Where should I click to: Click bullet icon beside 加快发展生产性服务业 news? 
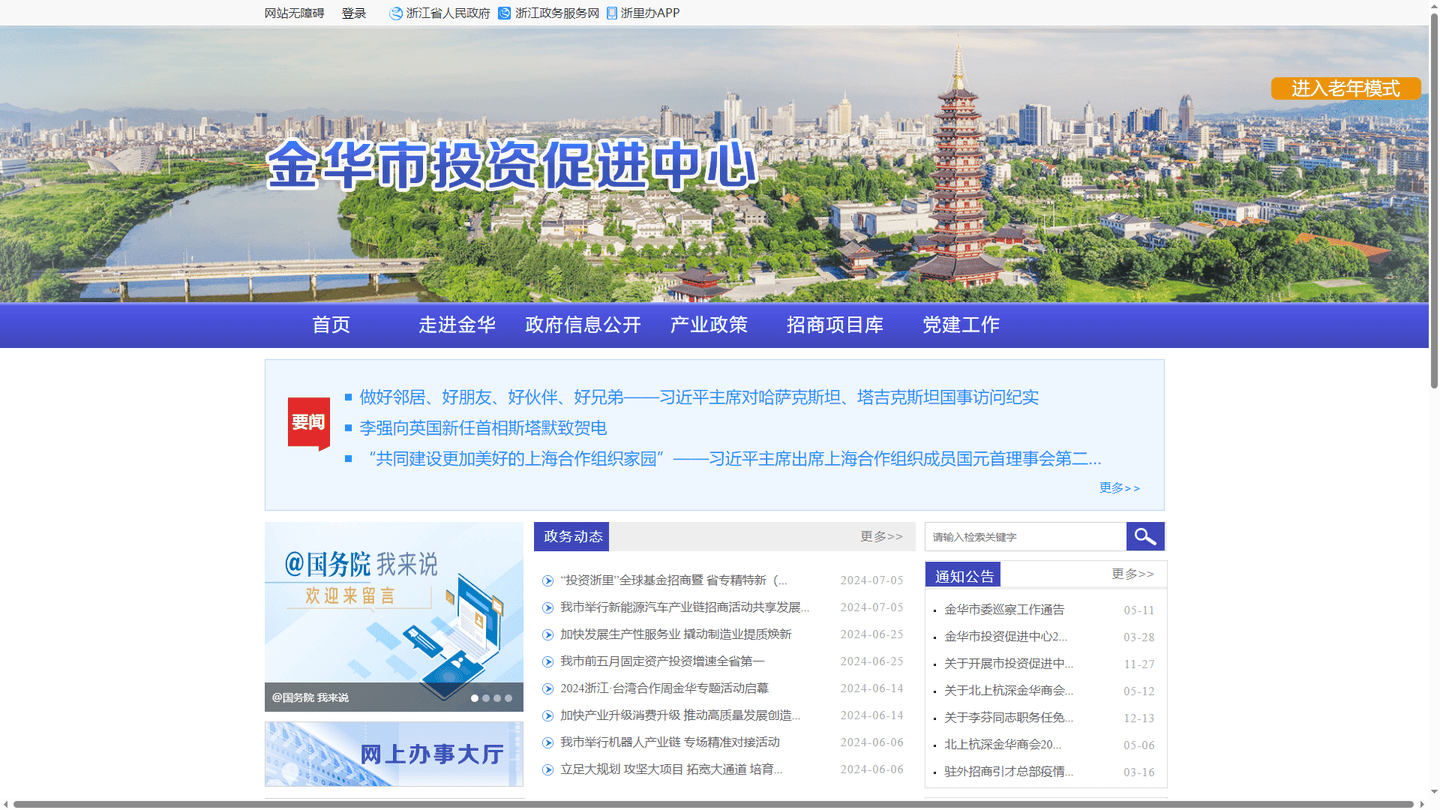point(548,635)
